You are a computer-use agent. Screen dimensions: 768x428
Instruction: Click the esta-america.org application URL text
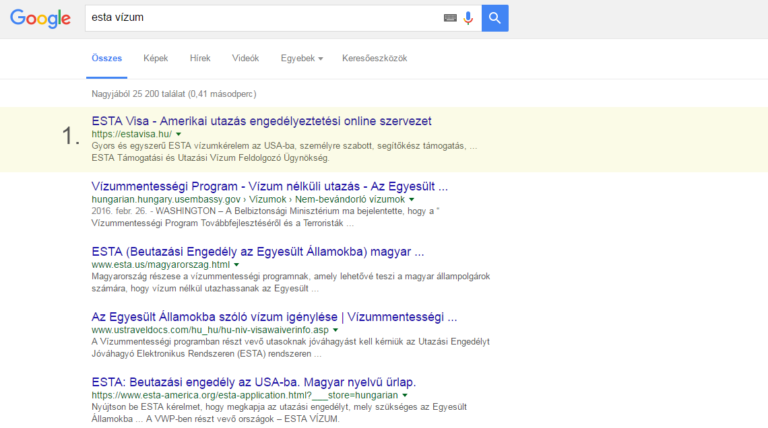click(245, 395)
